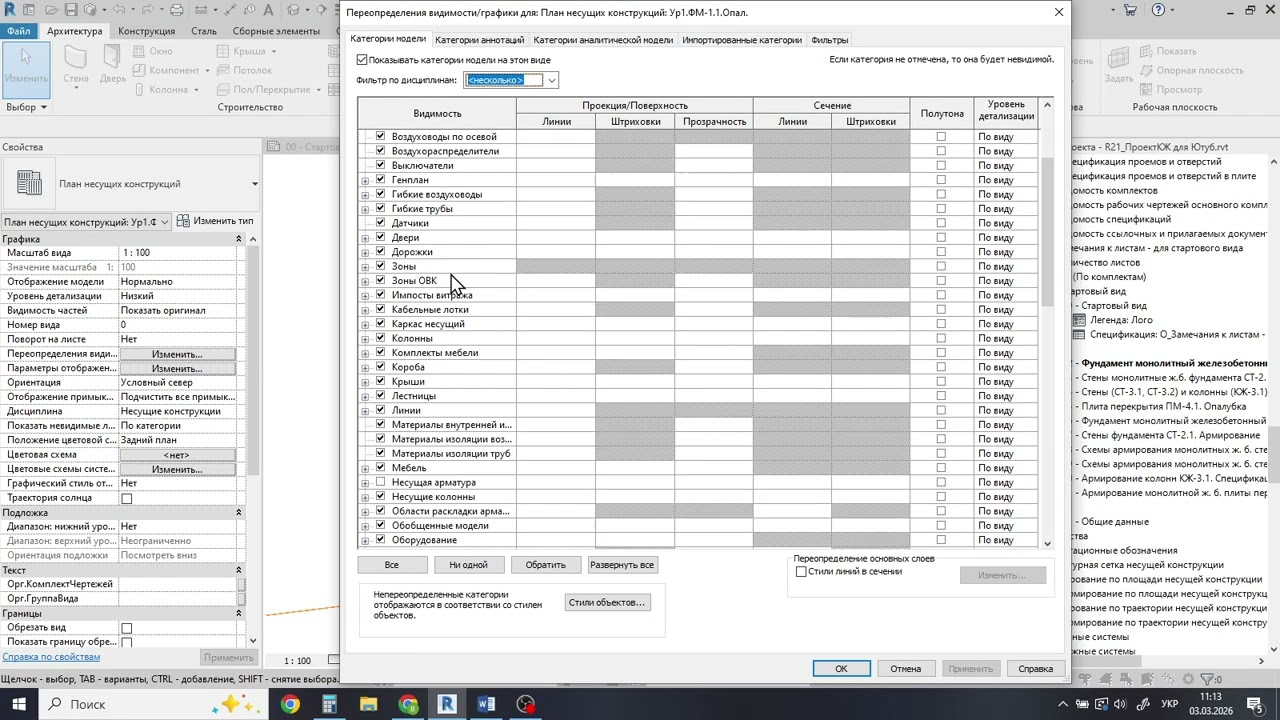Expand the Оборудование category tree node
This screenshot has height=720, width=1280.
365,540
